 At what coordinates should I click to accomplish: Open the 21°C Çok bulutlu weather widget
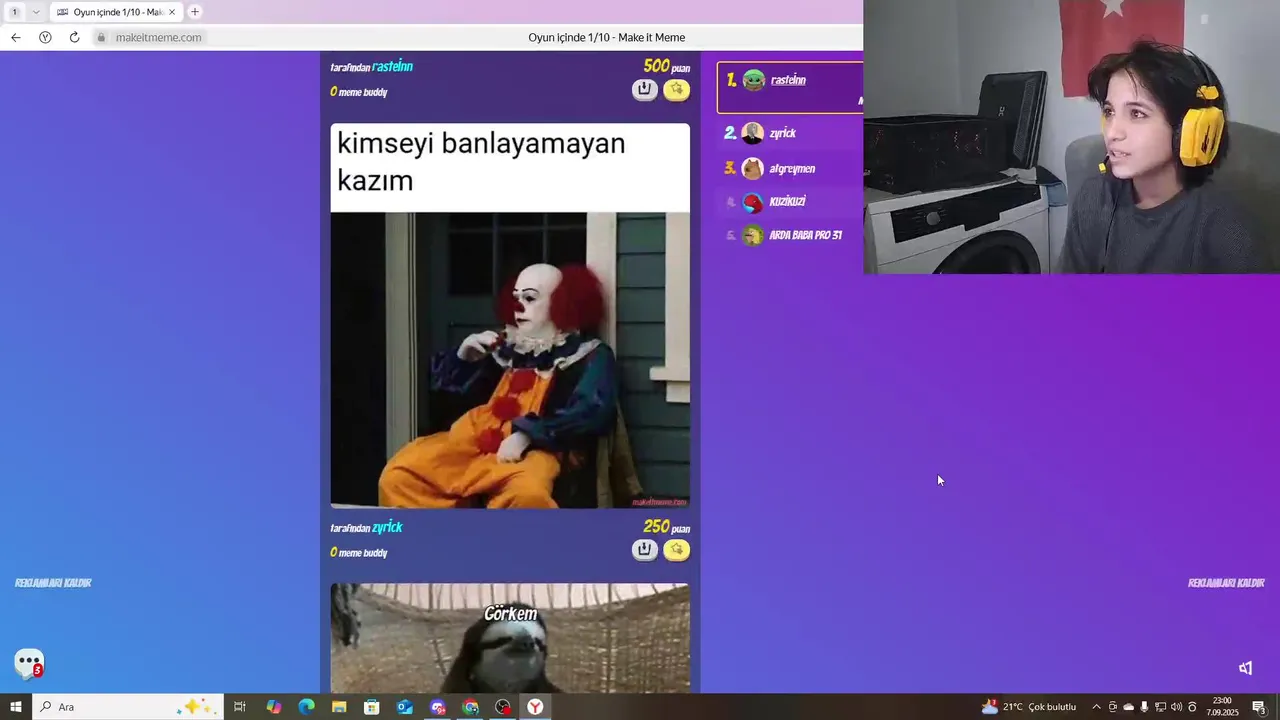click(1029, 707)
